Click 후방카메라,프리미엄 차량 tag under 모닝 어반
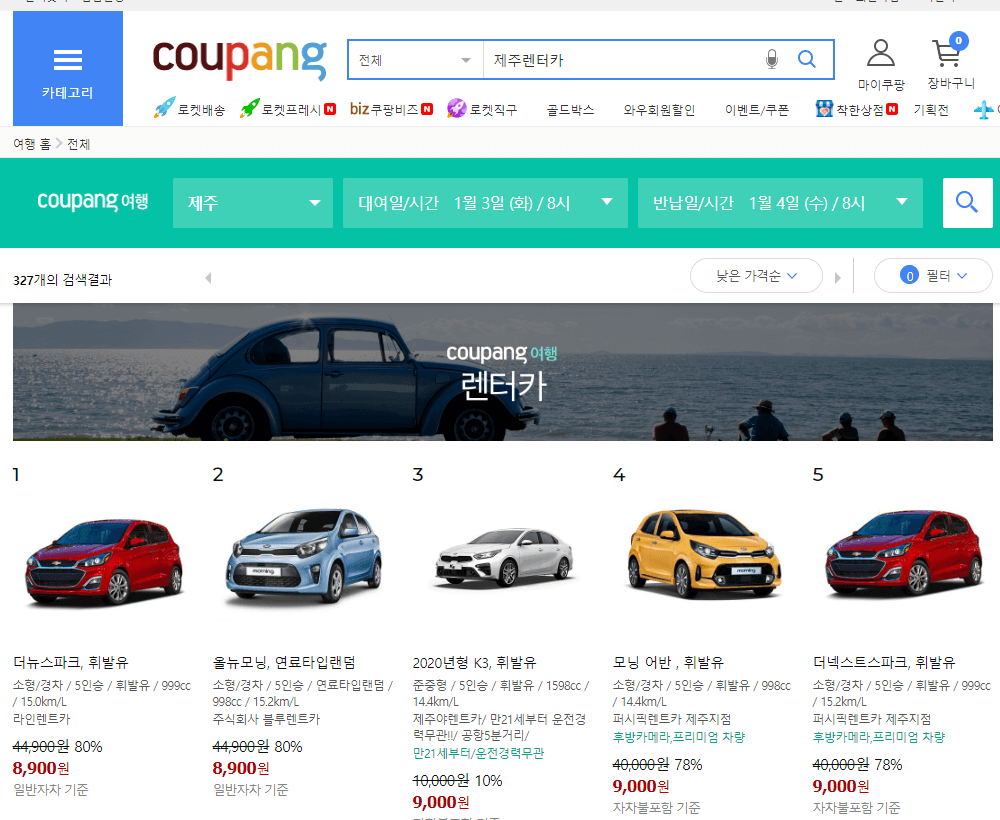The image size is (1000, 820). coord(679,736)
